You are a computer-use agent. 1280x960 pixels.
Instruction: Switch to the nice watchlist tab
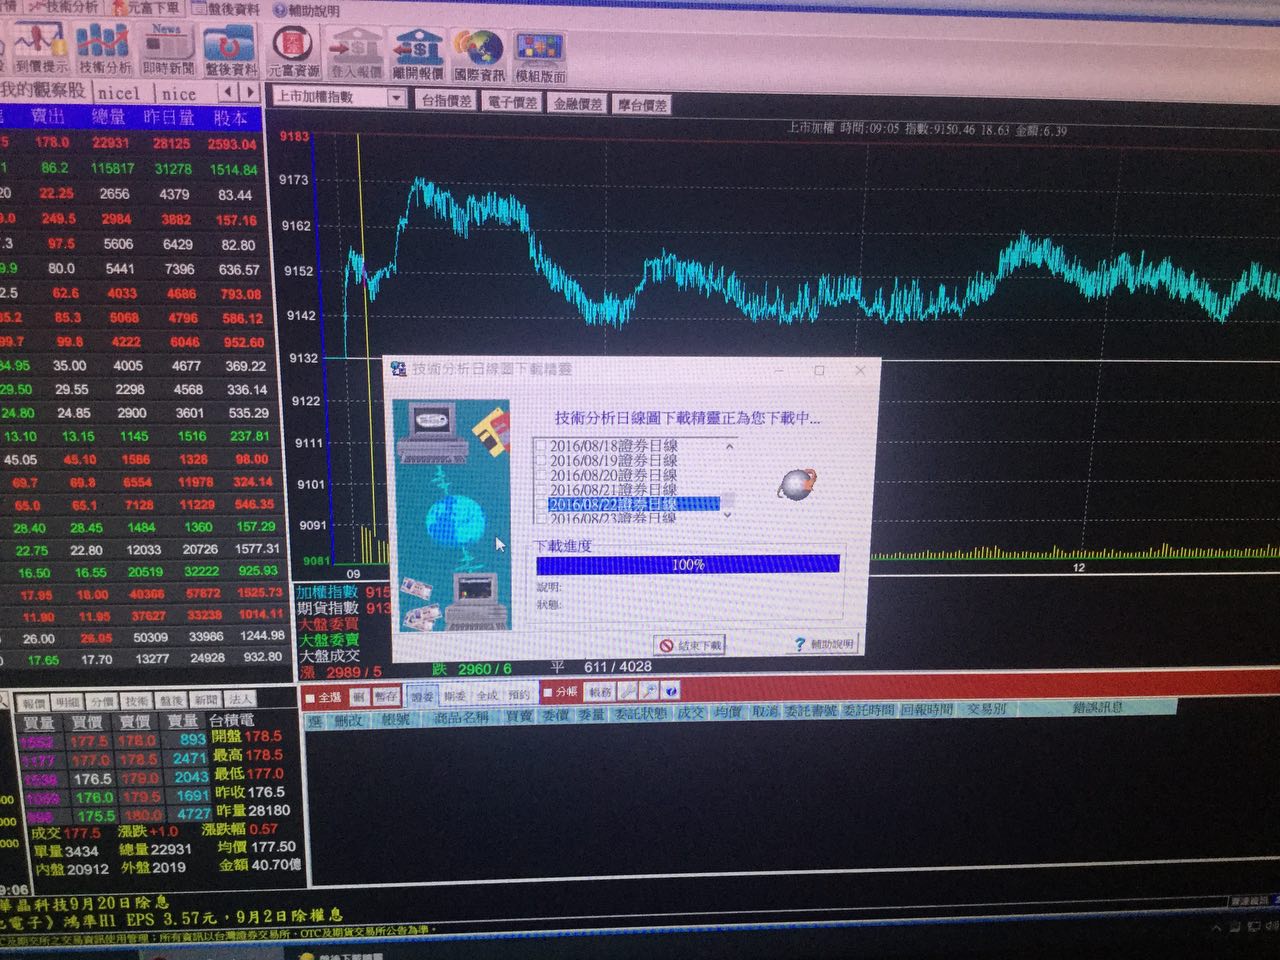(179, 93)
